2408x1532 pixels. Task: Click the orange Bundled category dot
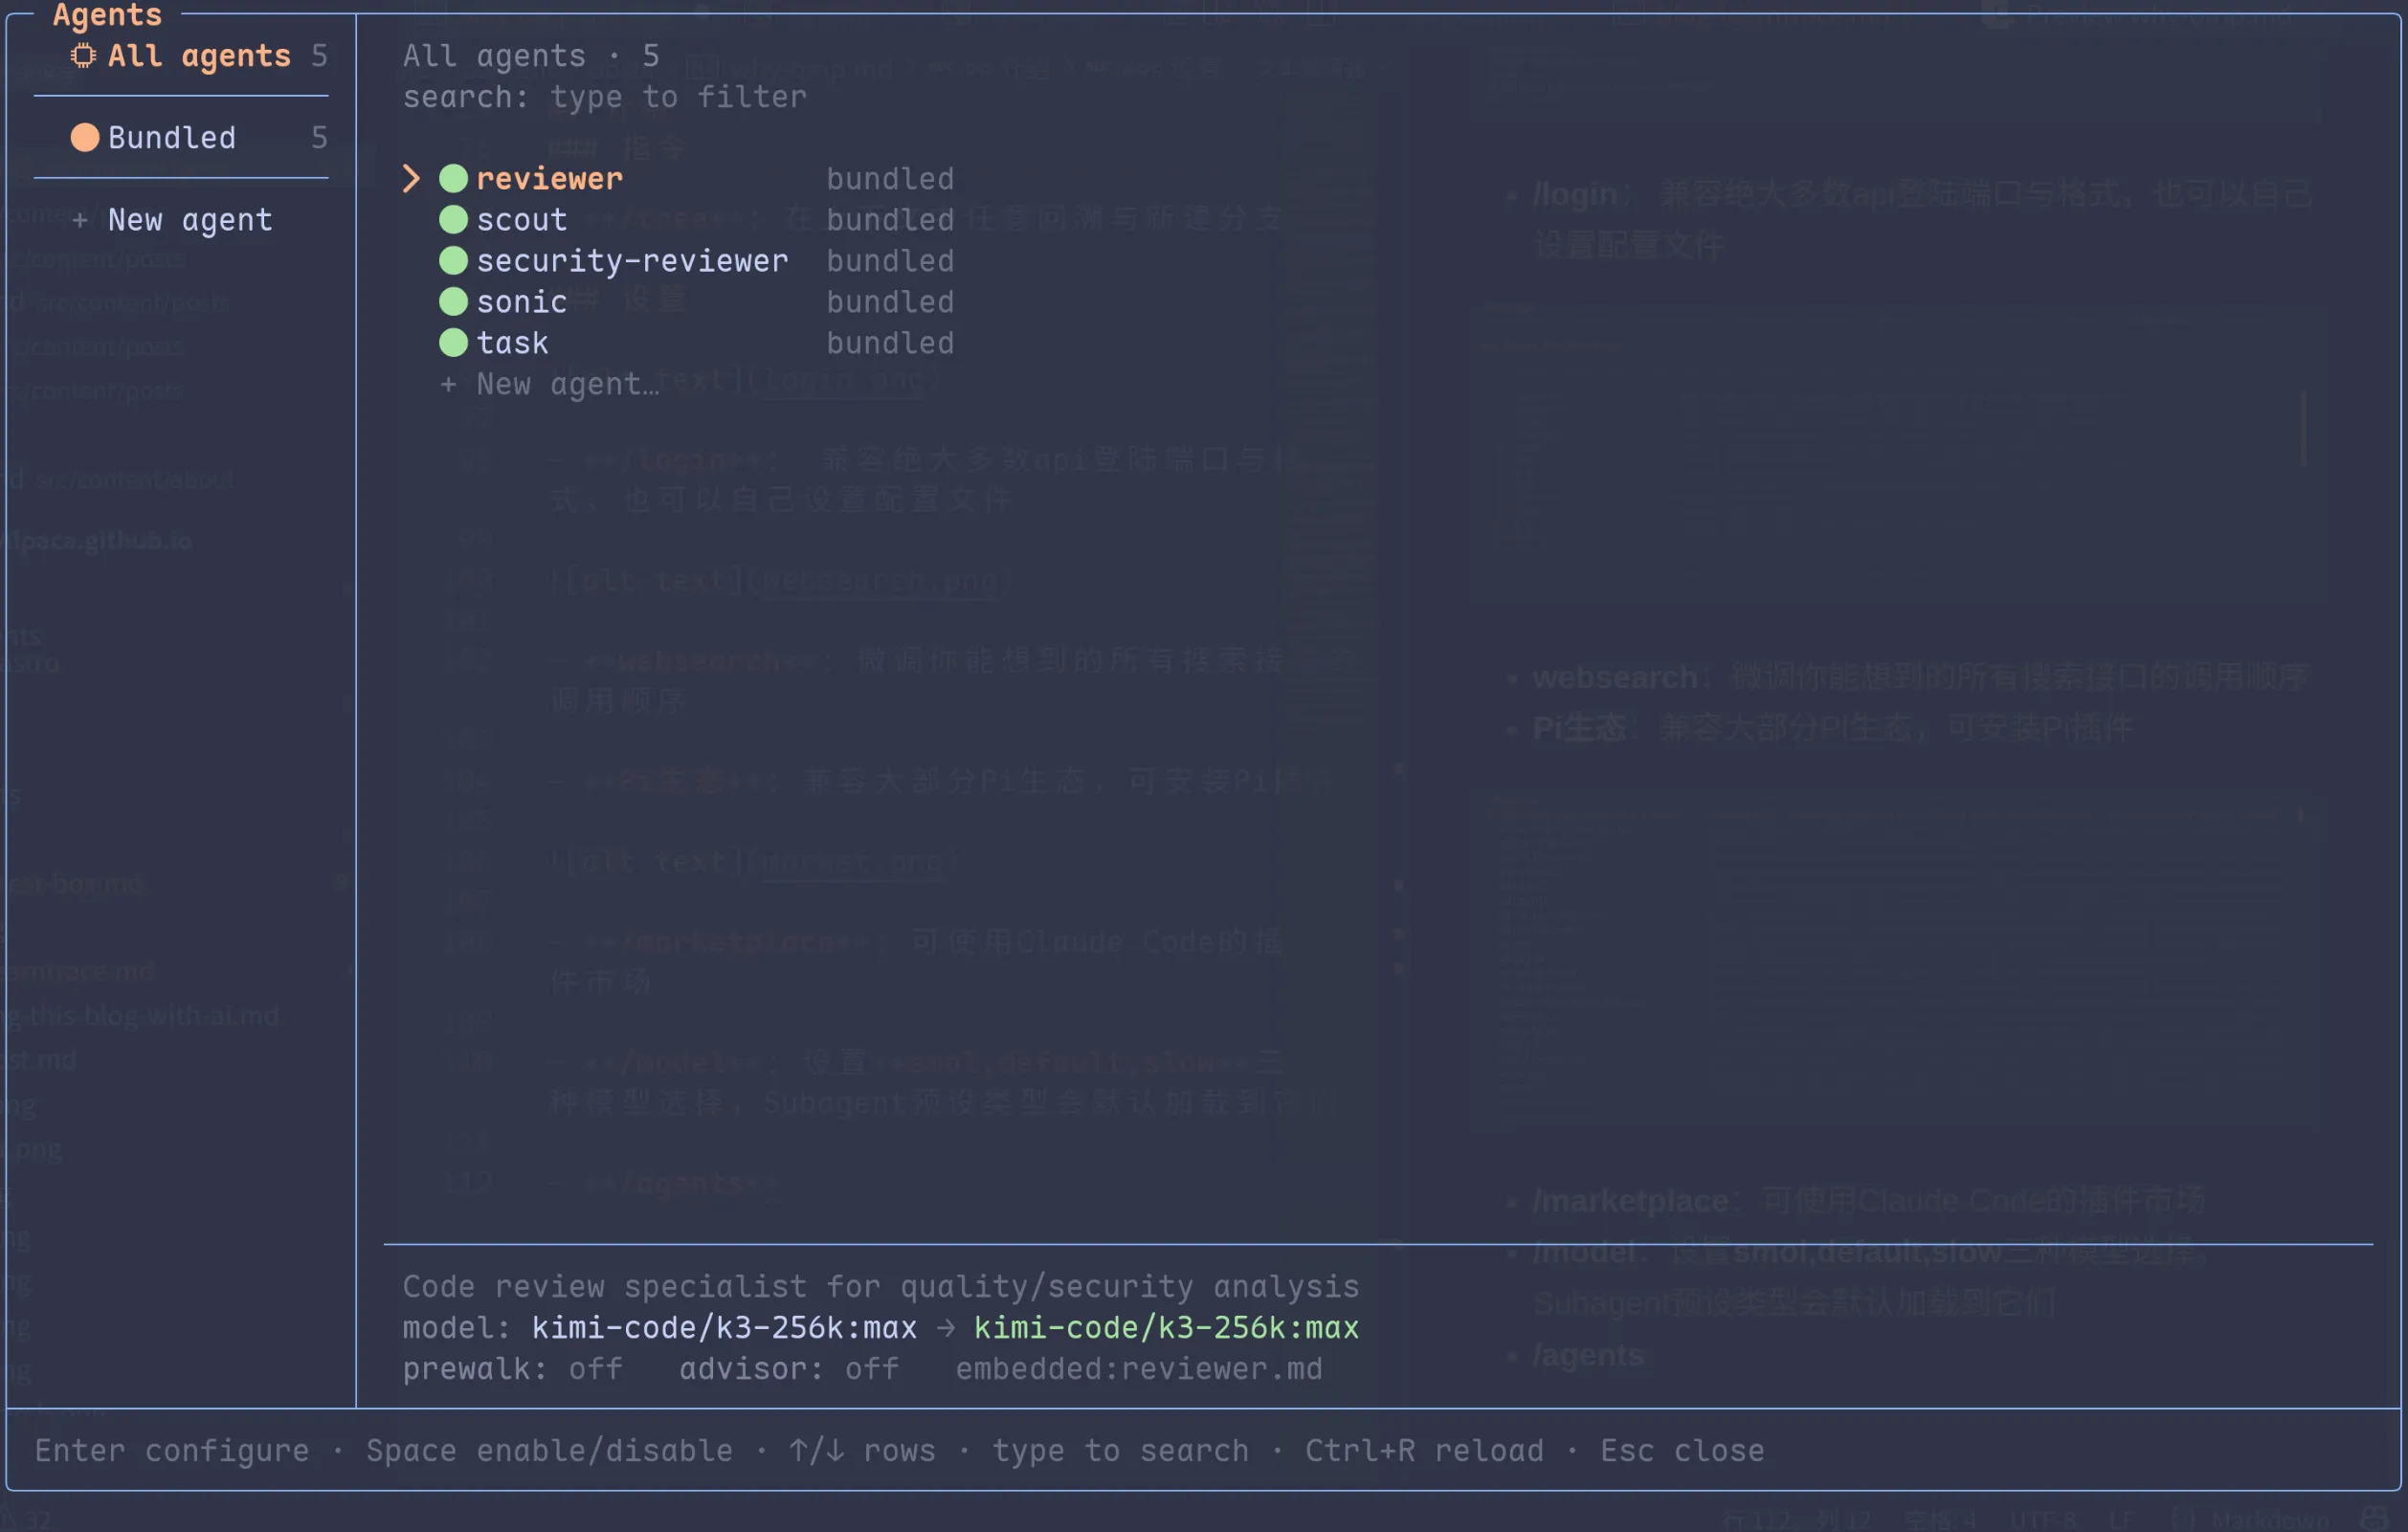pos(85,138)
